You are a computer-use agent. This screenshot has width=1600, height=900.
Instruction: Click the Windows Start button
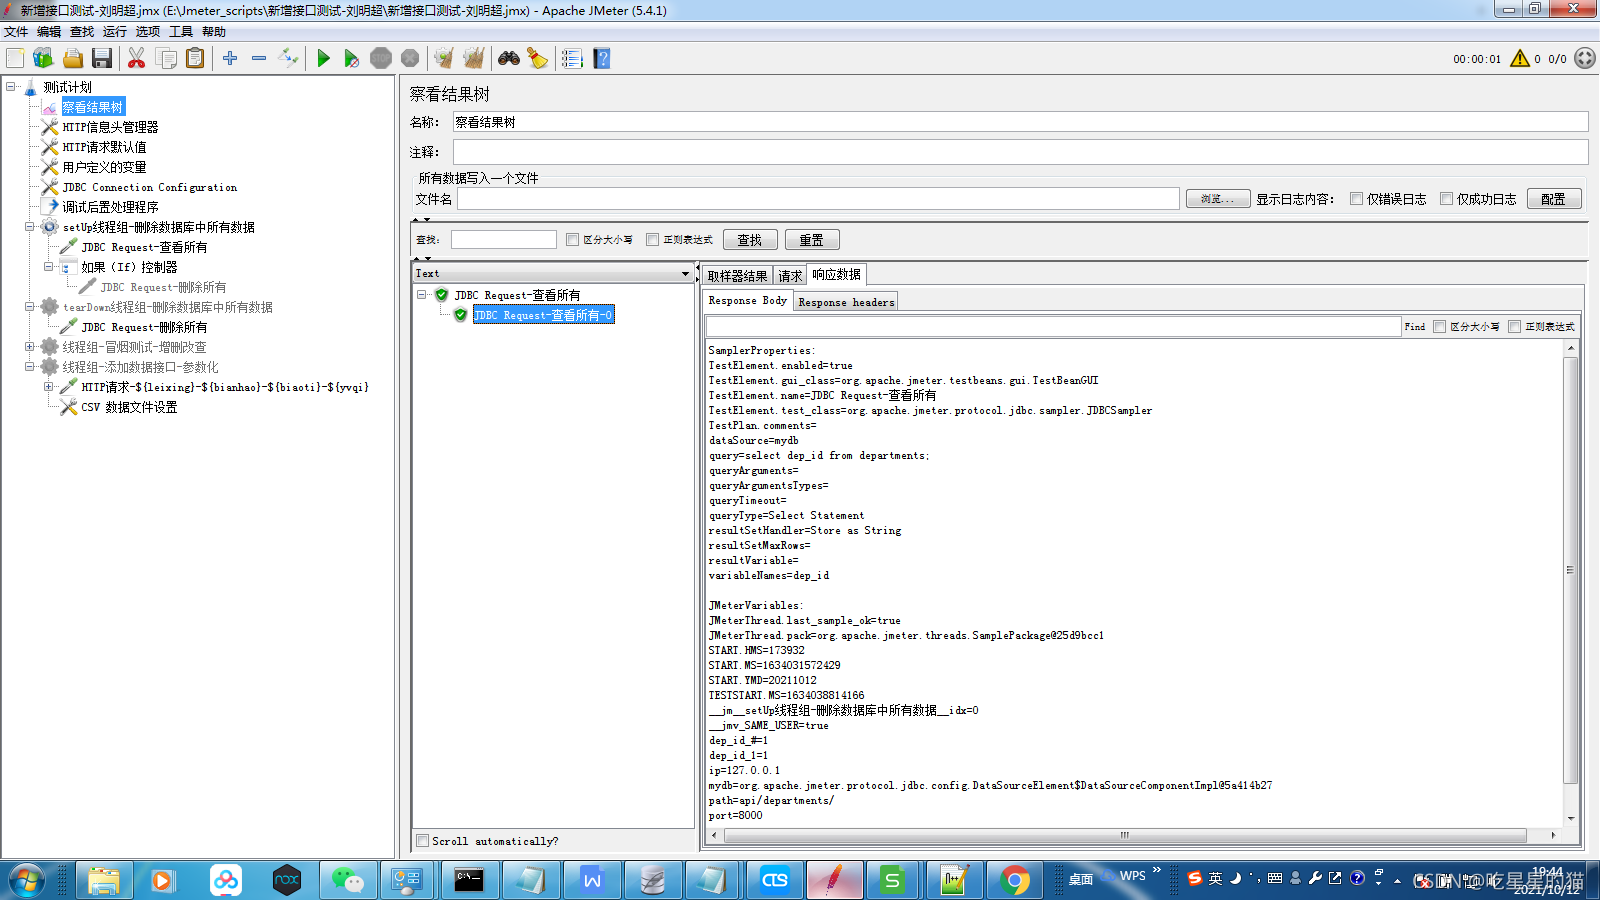coord(26,880)
